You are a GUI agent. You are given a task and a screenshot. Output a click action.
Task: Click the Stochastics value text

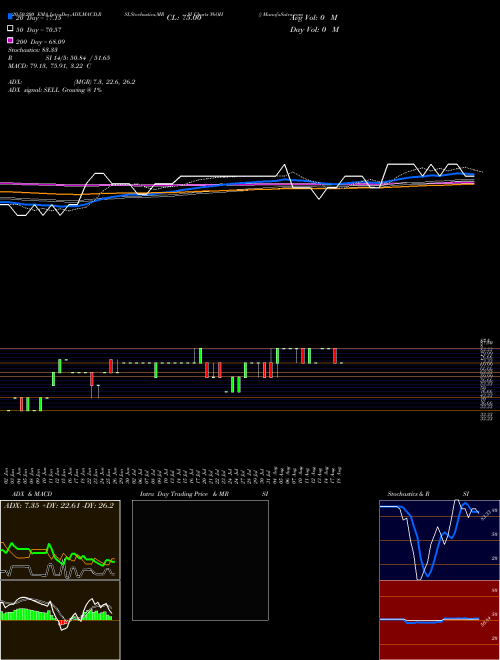tap(33, 50)
